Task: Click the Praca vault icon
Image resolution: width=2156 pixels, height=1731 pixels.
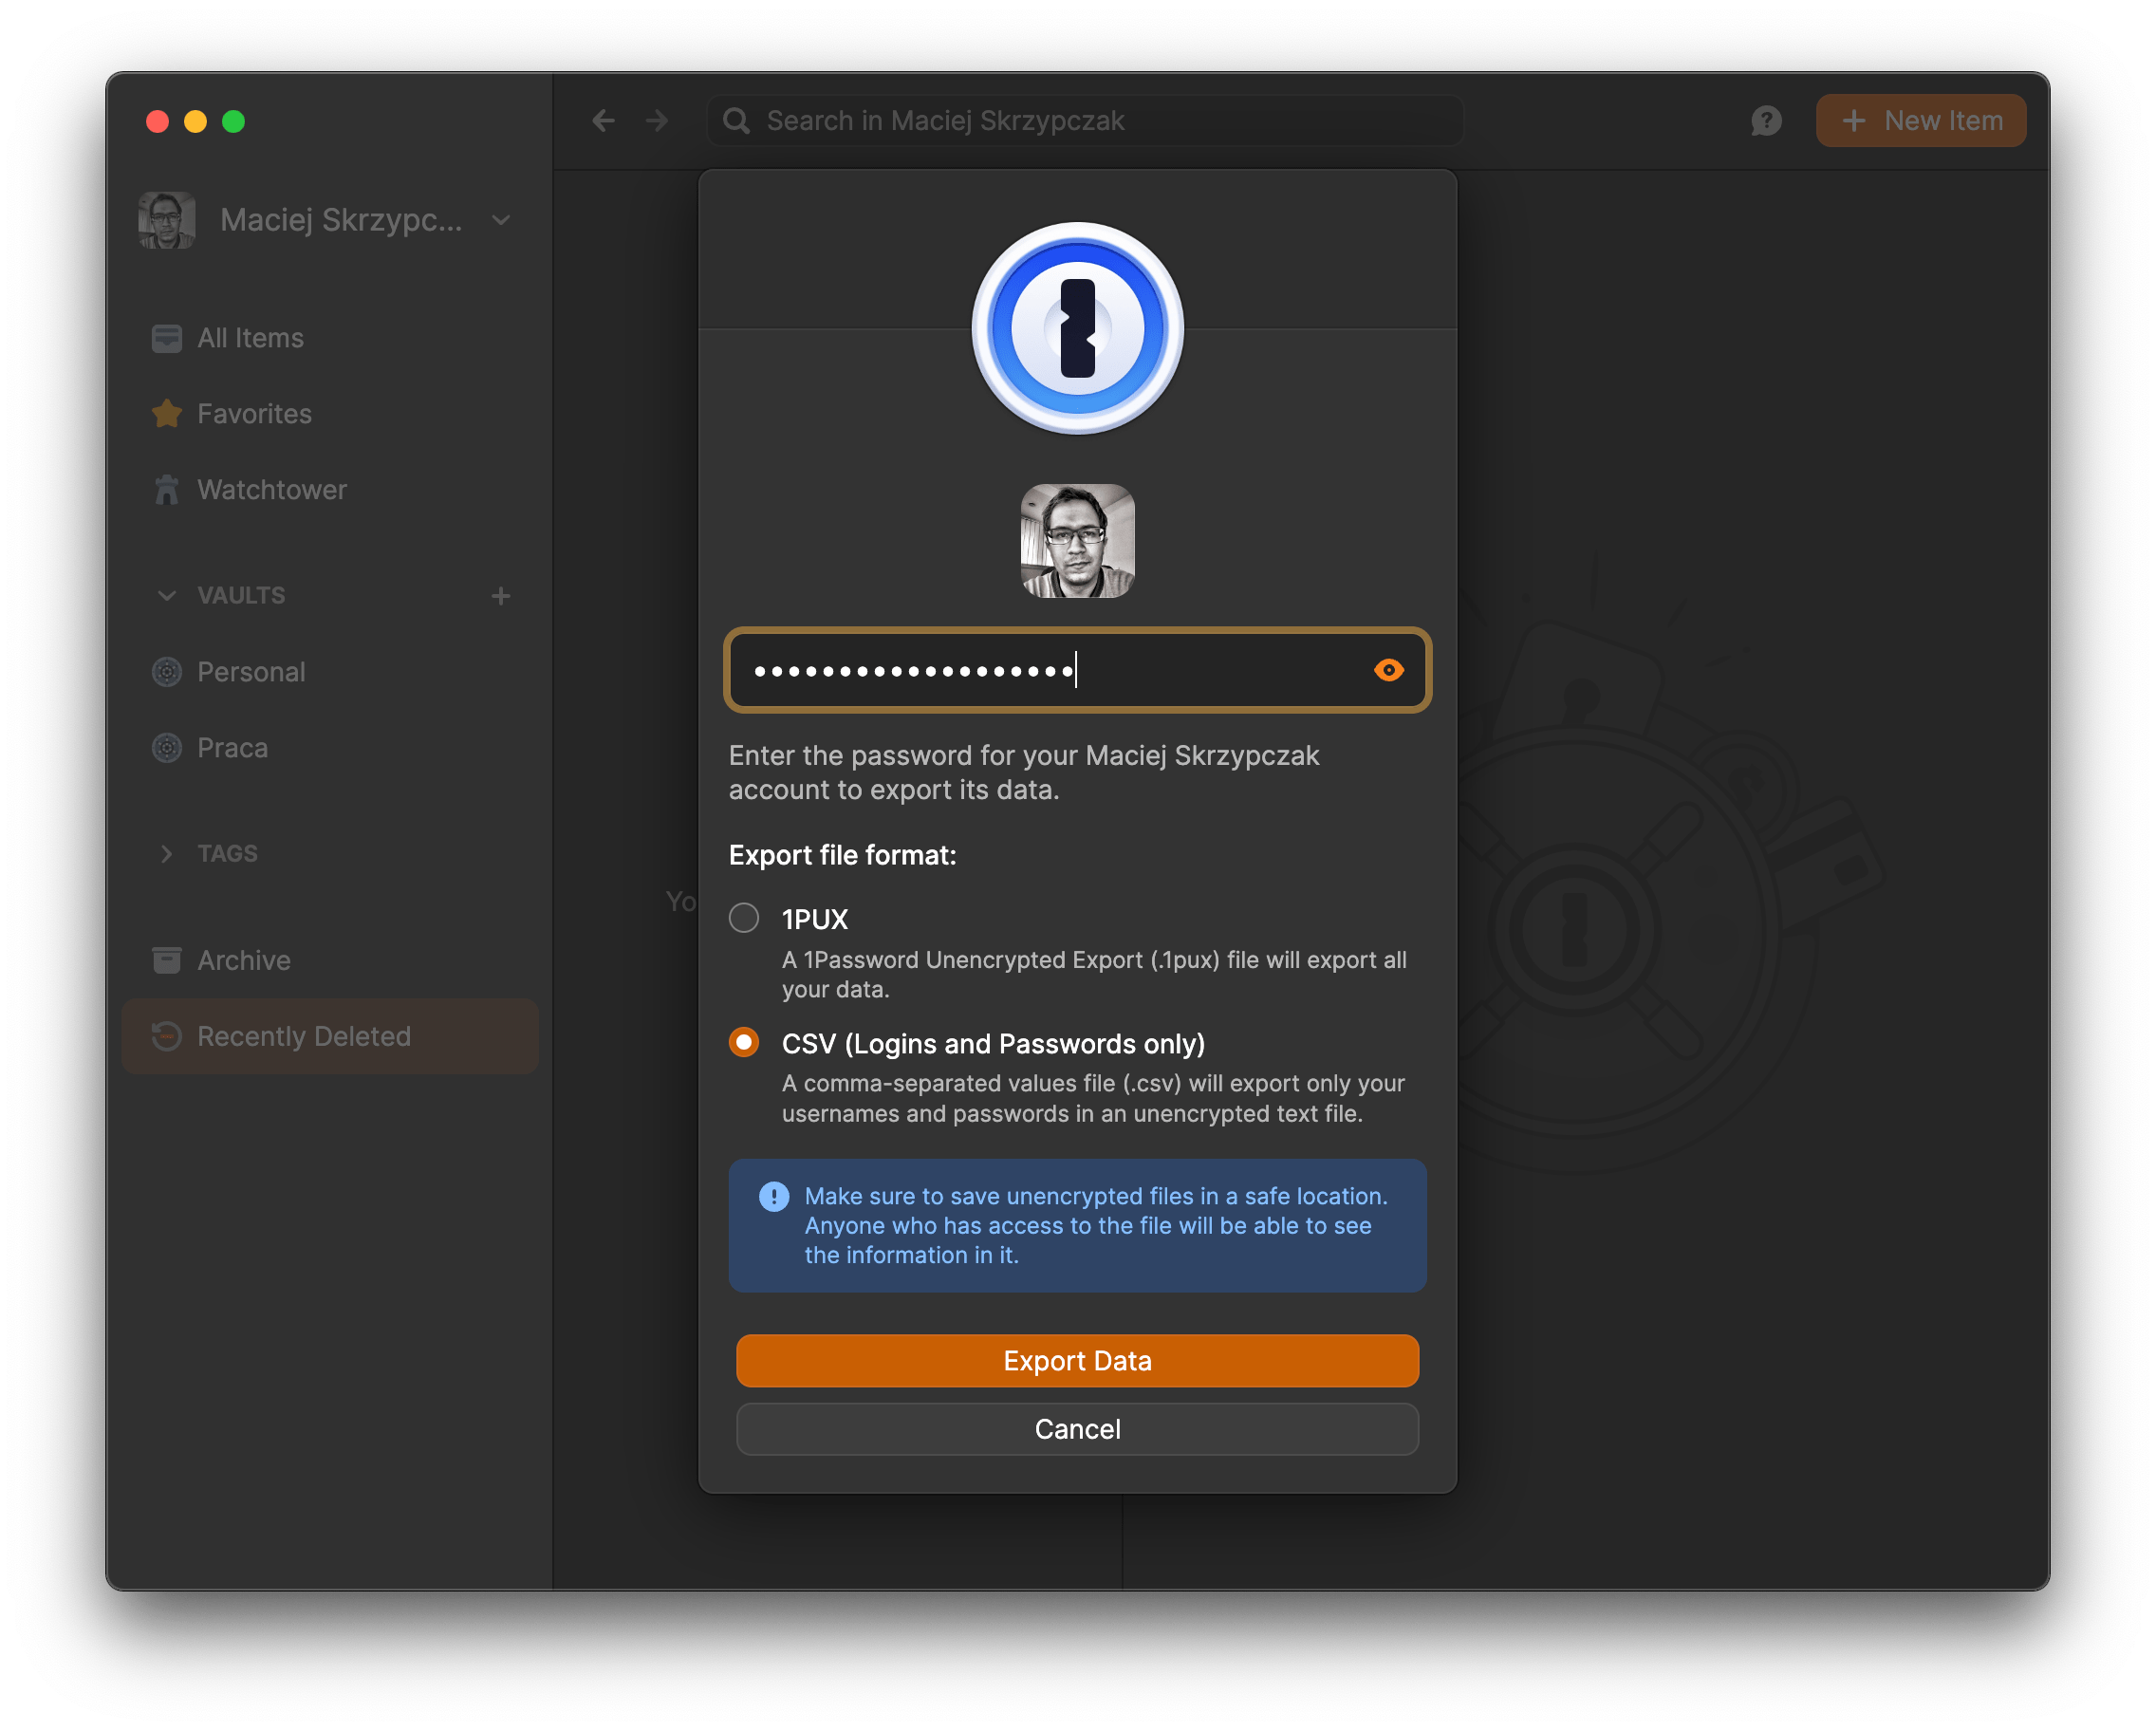Action: click(166, 748)
